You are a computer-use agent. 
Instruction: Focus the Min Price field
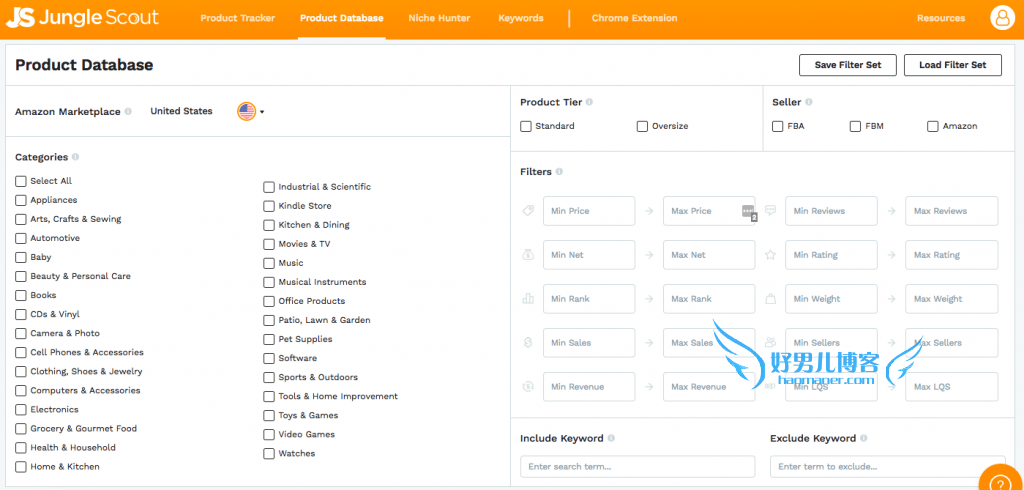coord(589,211)
